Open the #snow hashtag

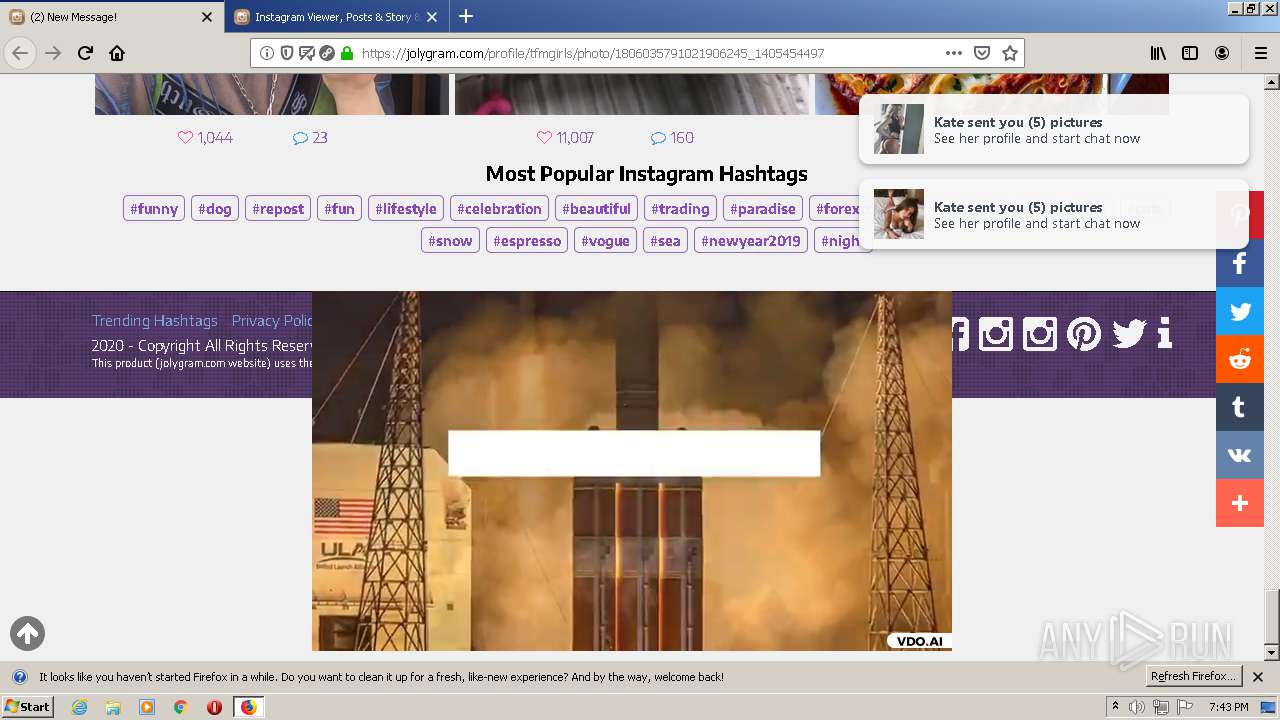[450, 241]
